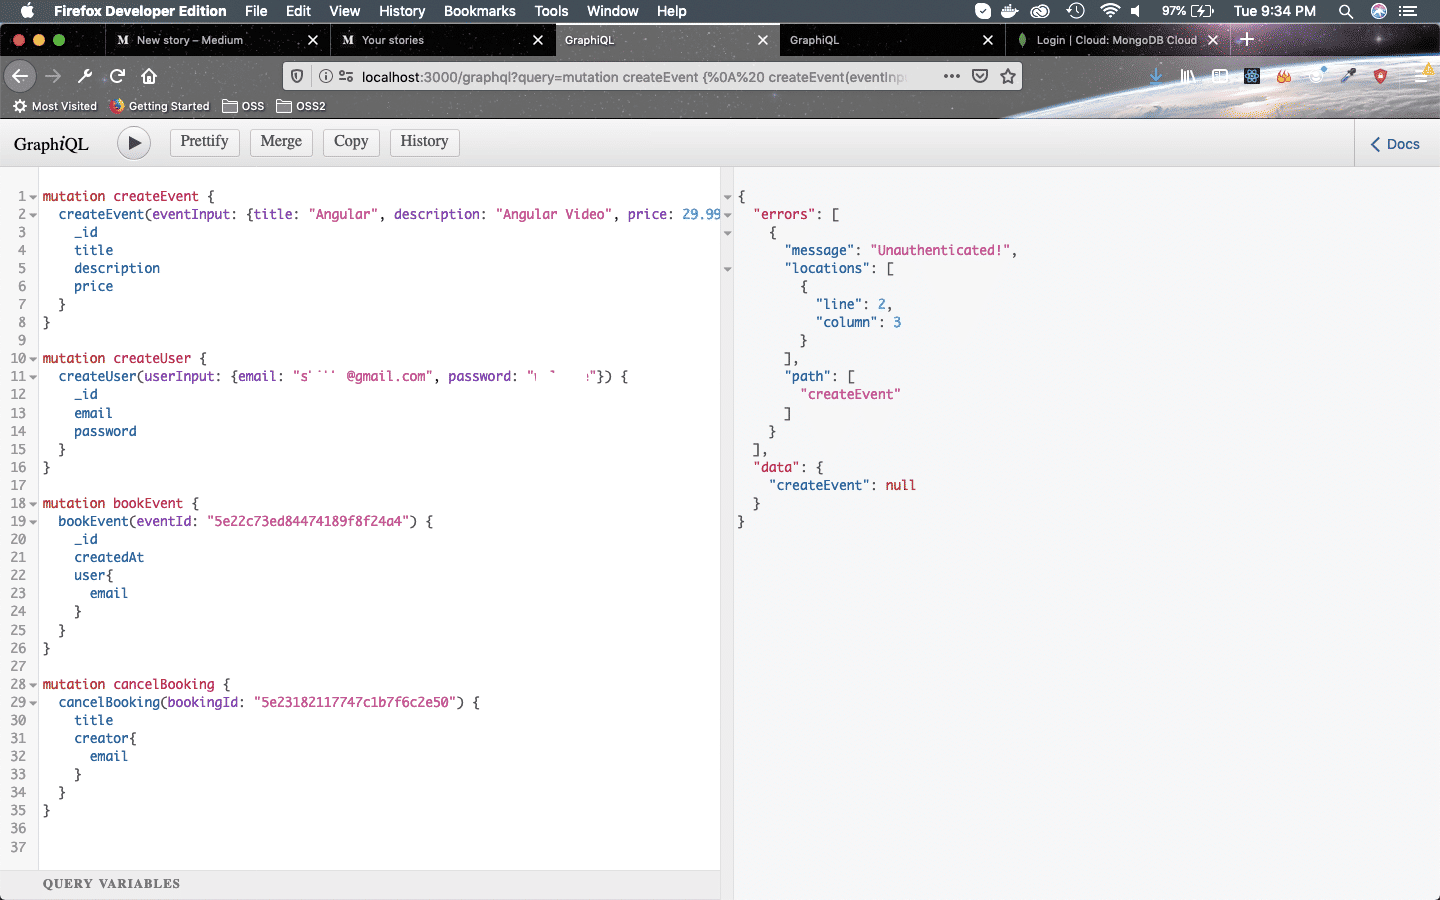Reload the page with the refresh icon
The width and height of the screenshot is (1440, 900).
point(117,76)
